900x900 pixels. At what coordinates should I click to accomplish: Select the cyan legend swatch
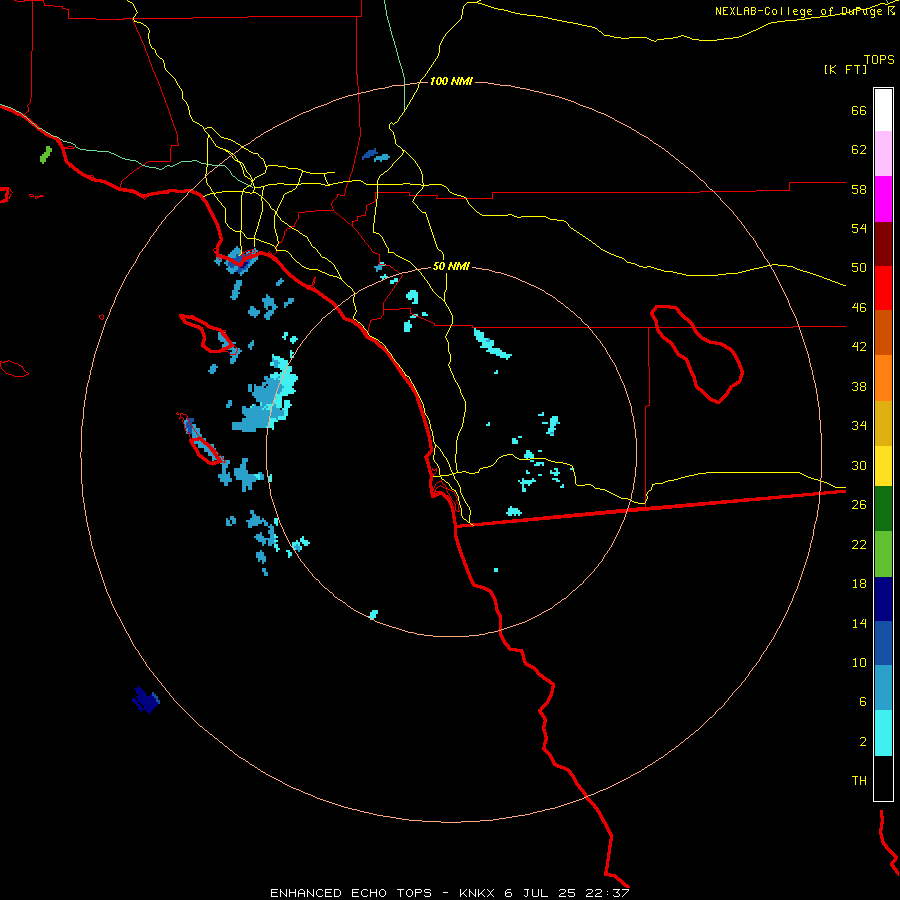click(x=883, y=733)
